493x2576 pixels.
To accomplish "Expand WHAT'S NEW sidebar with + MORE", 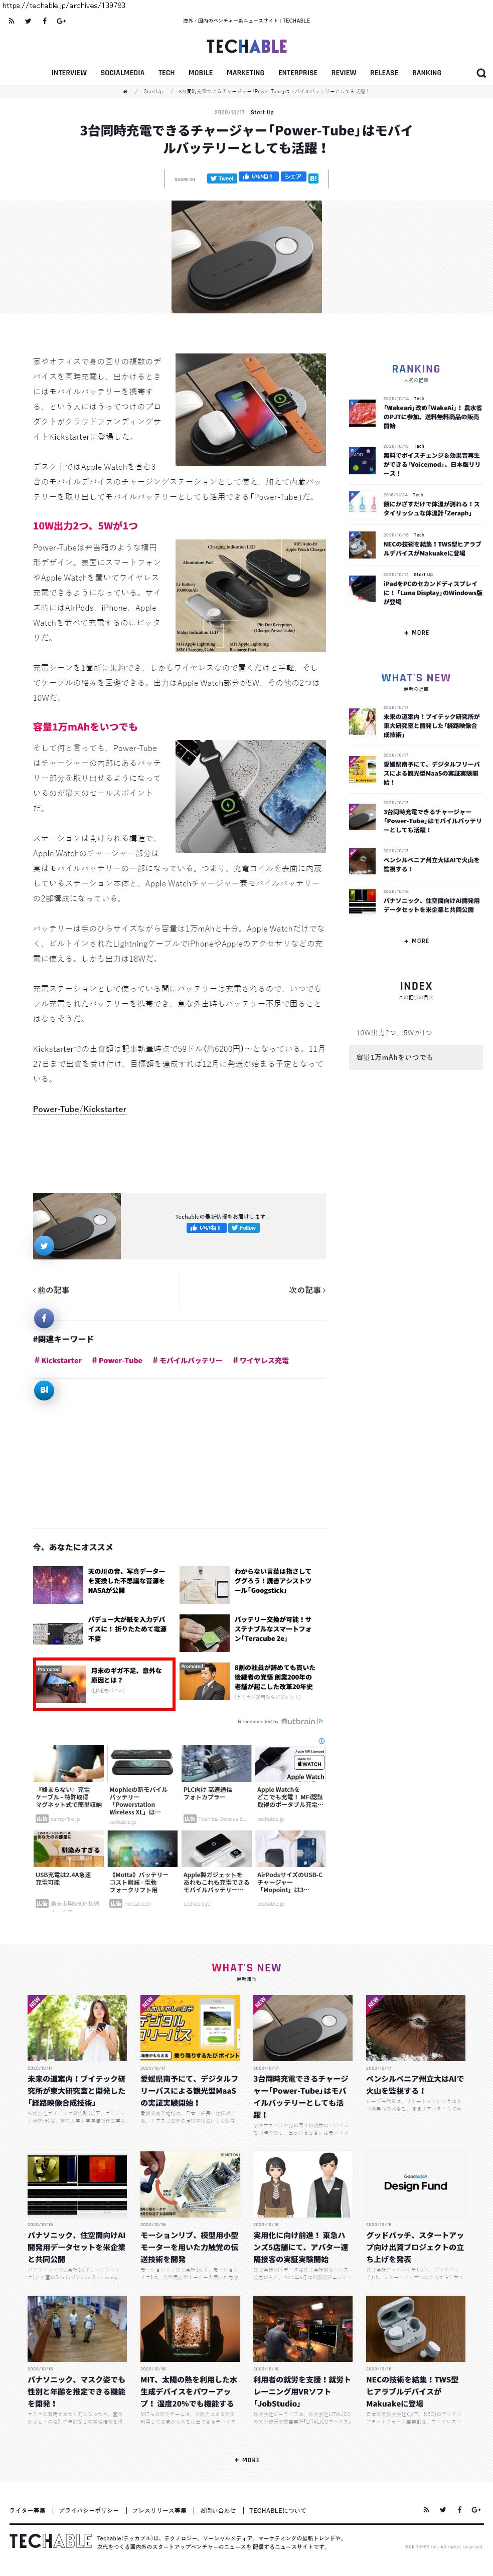I will [416, 940].
